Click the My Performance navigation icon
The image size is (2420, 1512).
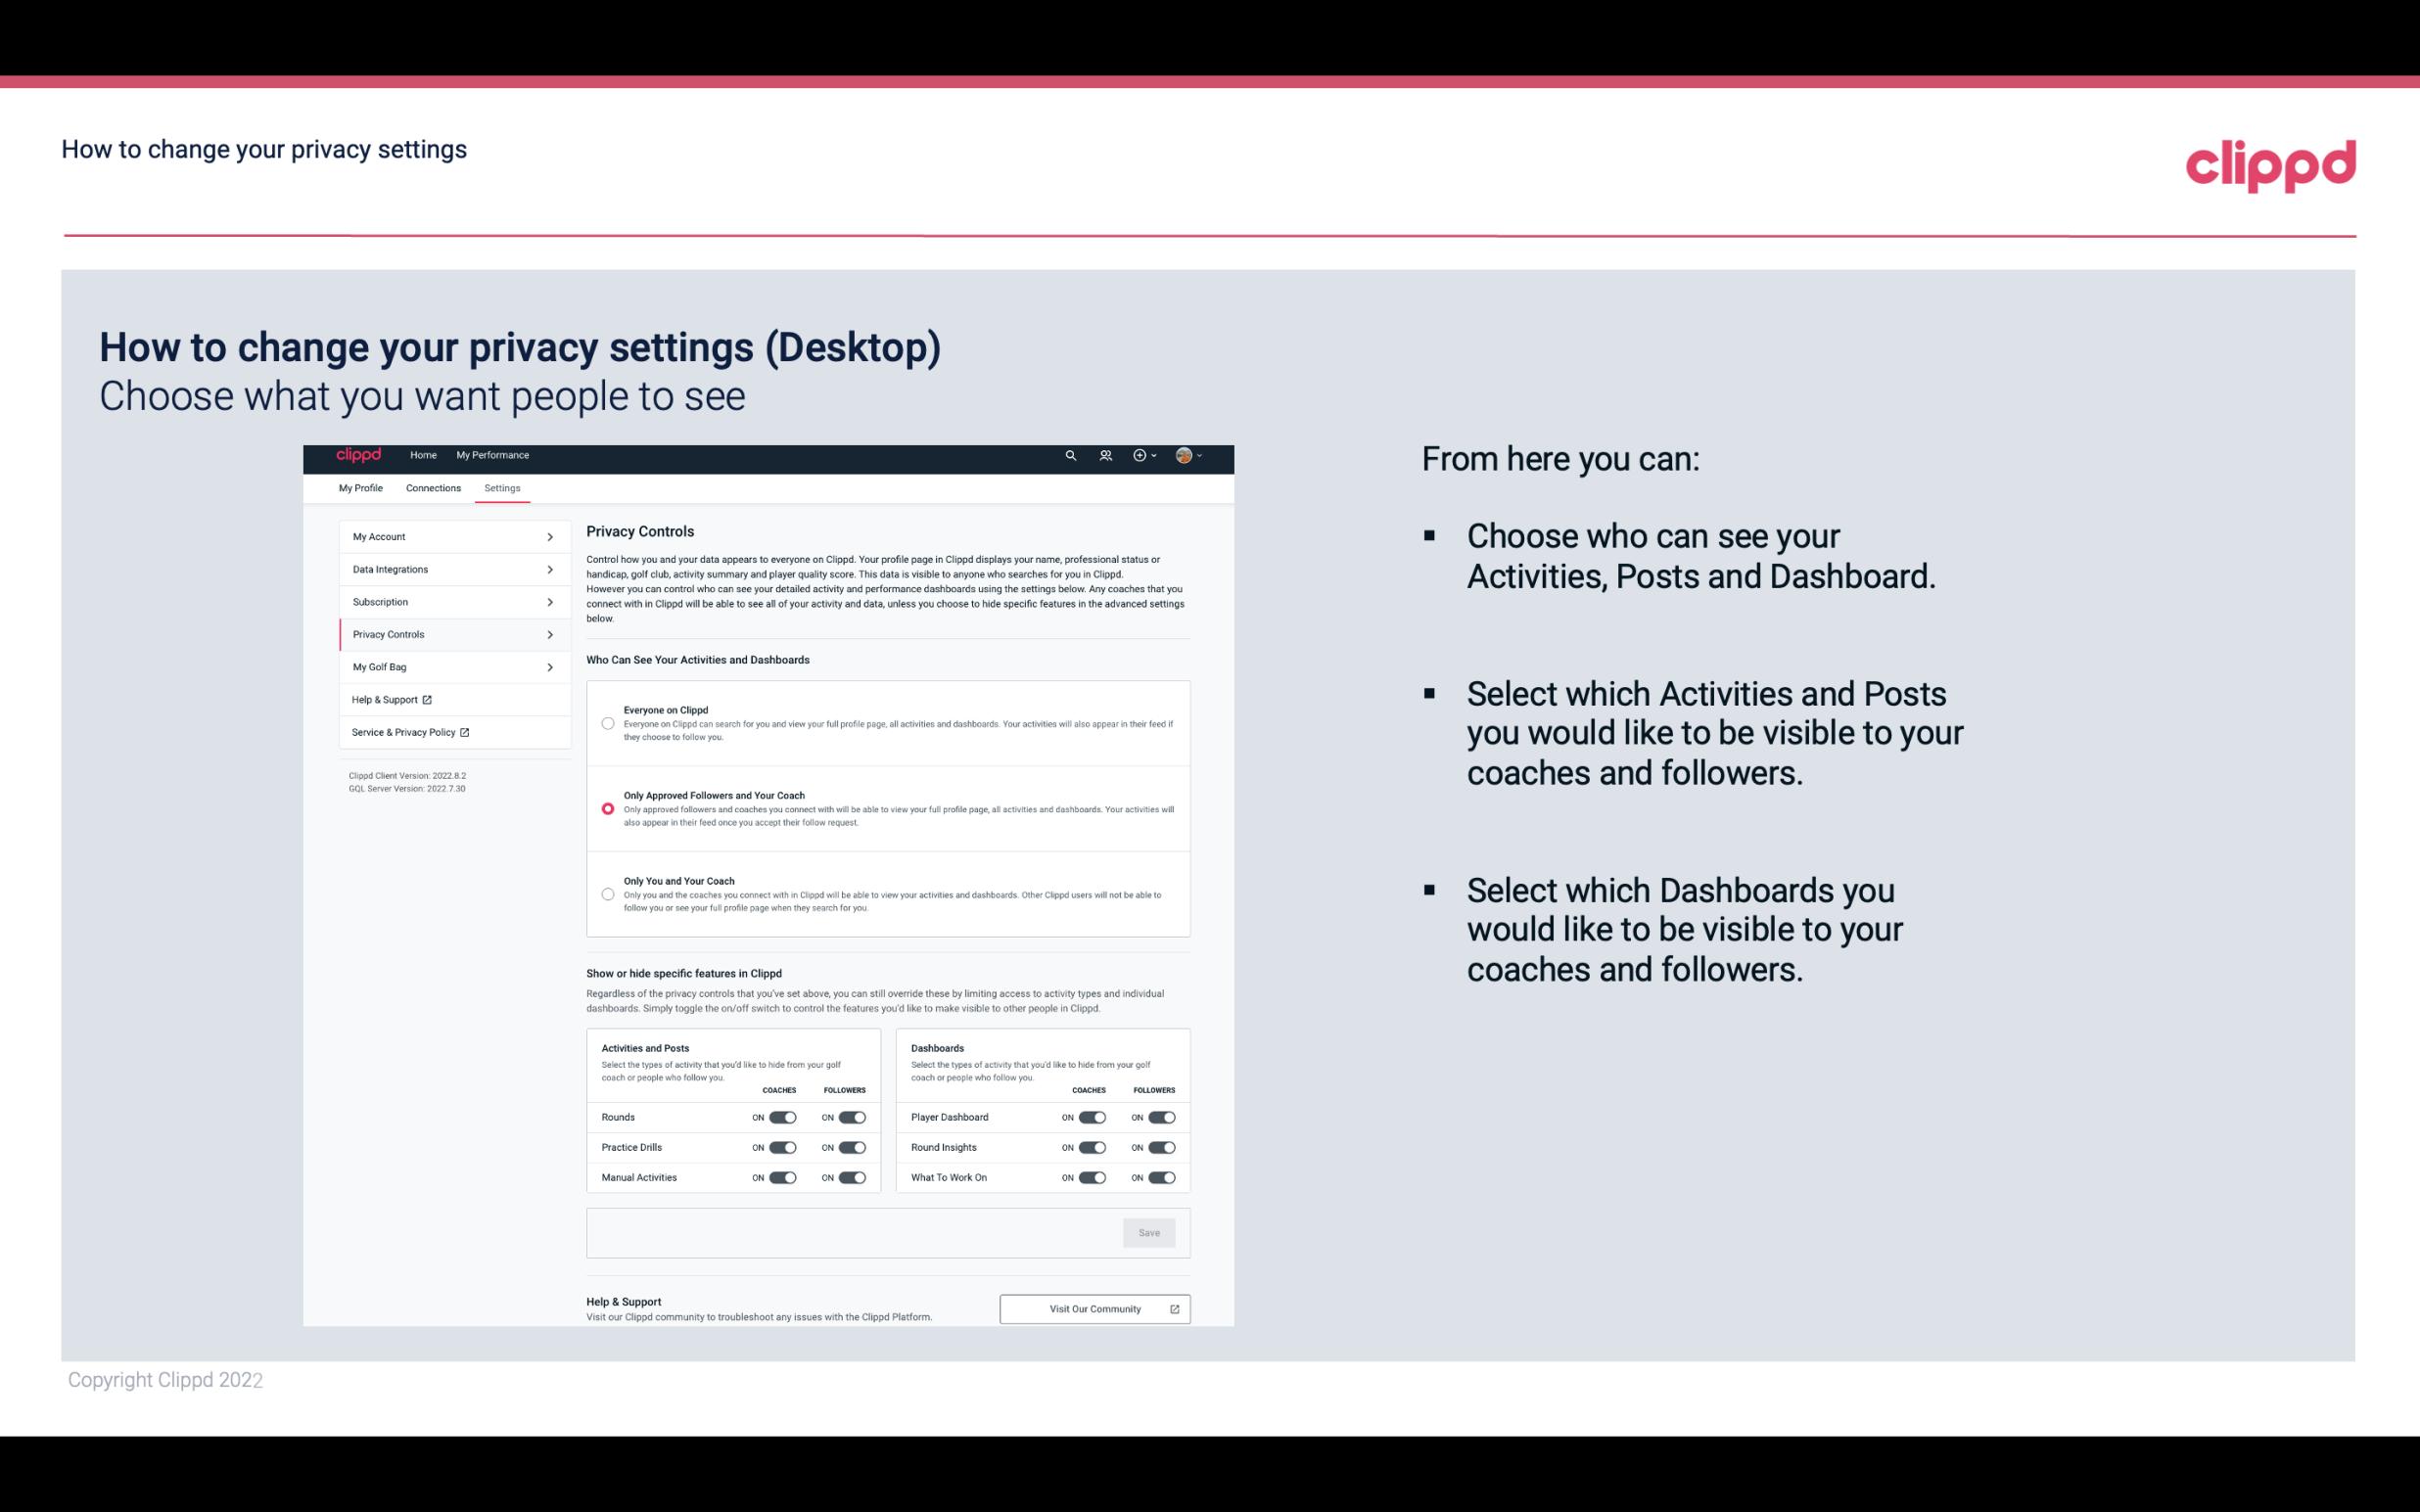coord(493,455)
